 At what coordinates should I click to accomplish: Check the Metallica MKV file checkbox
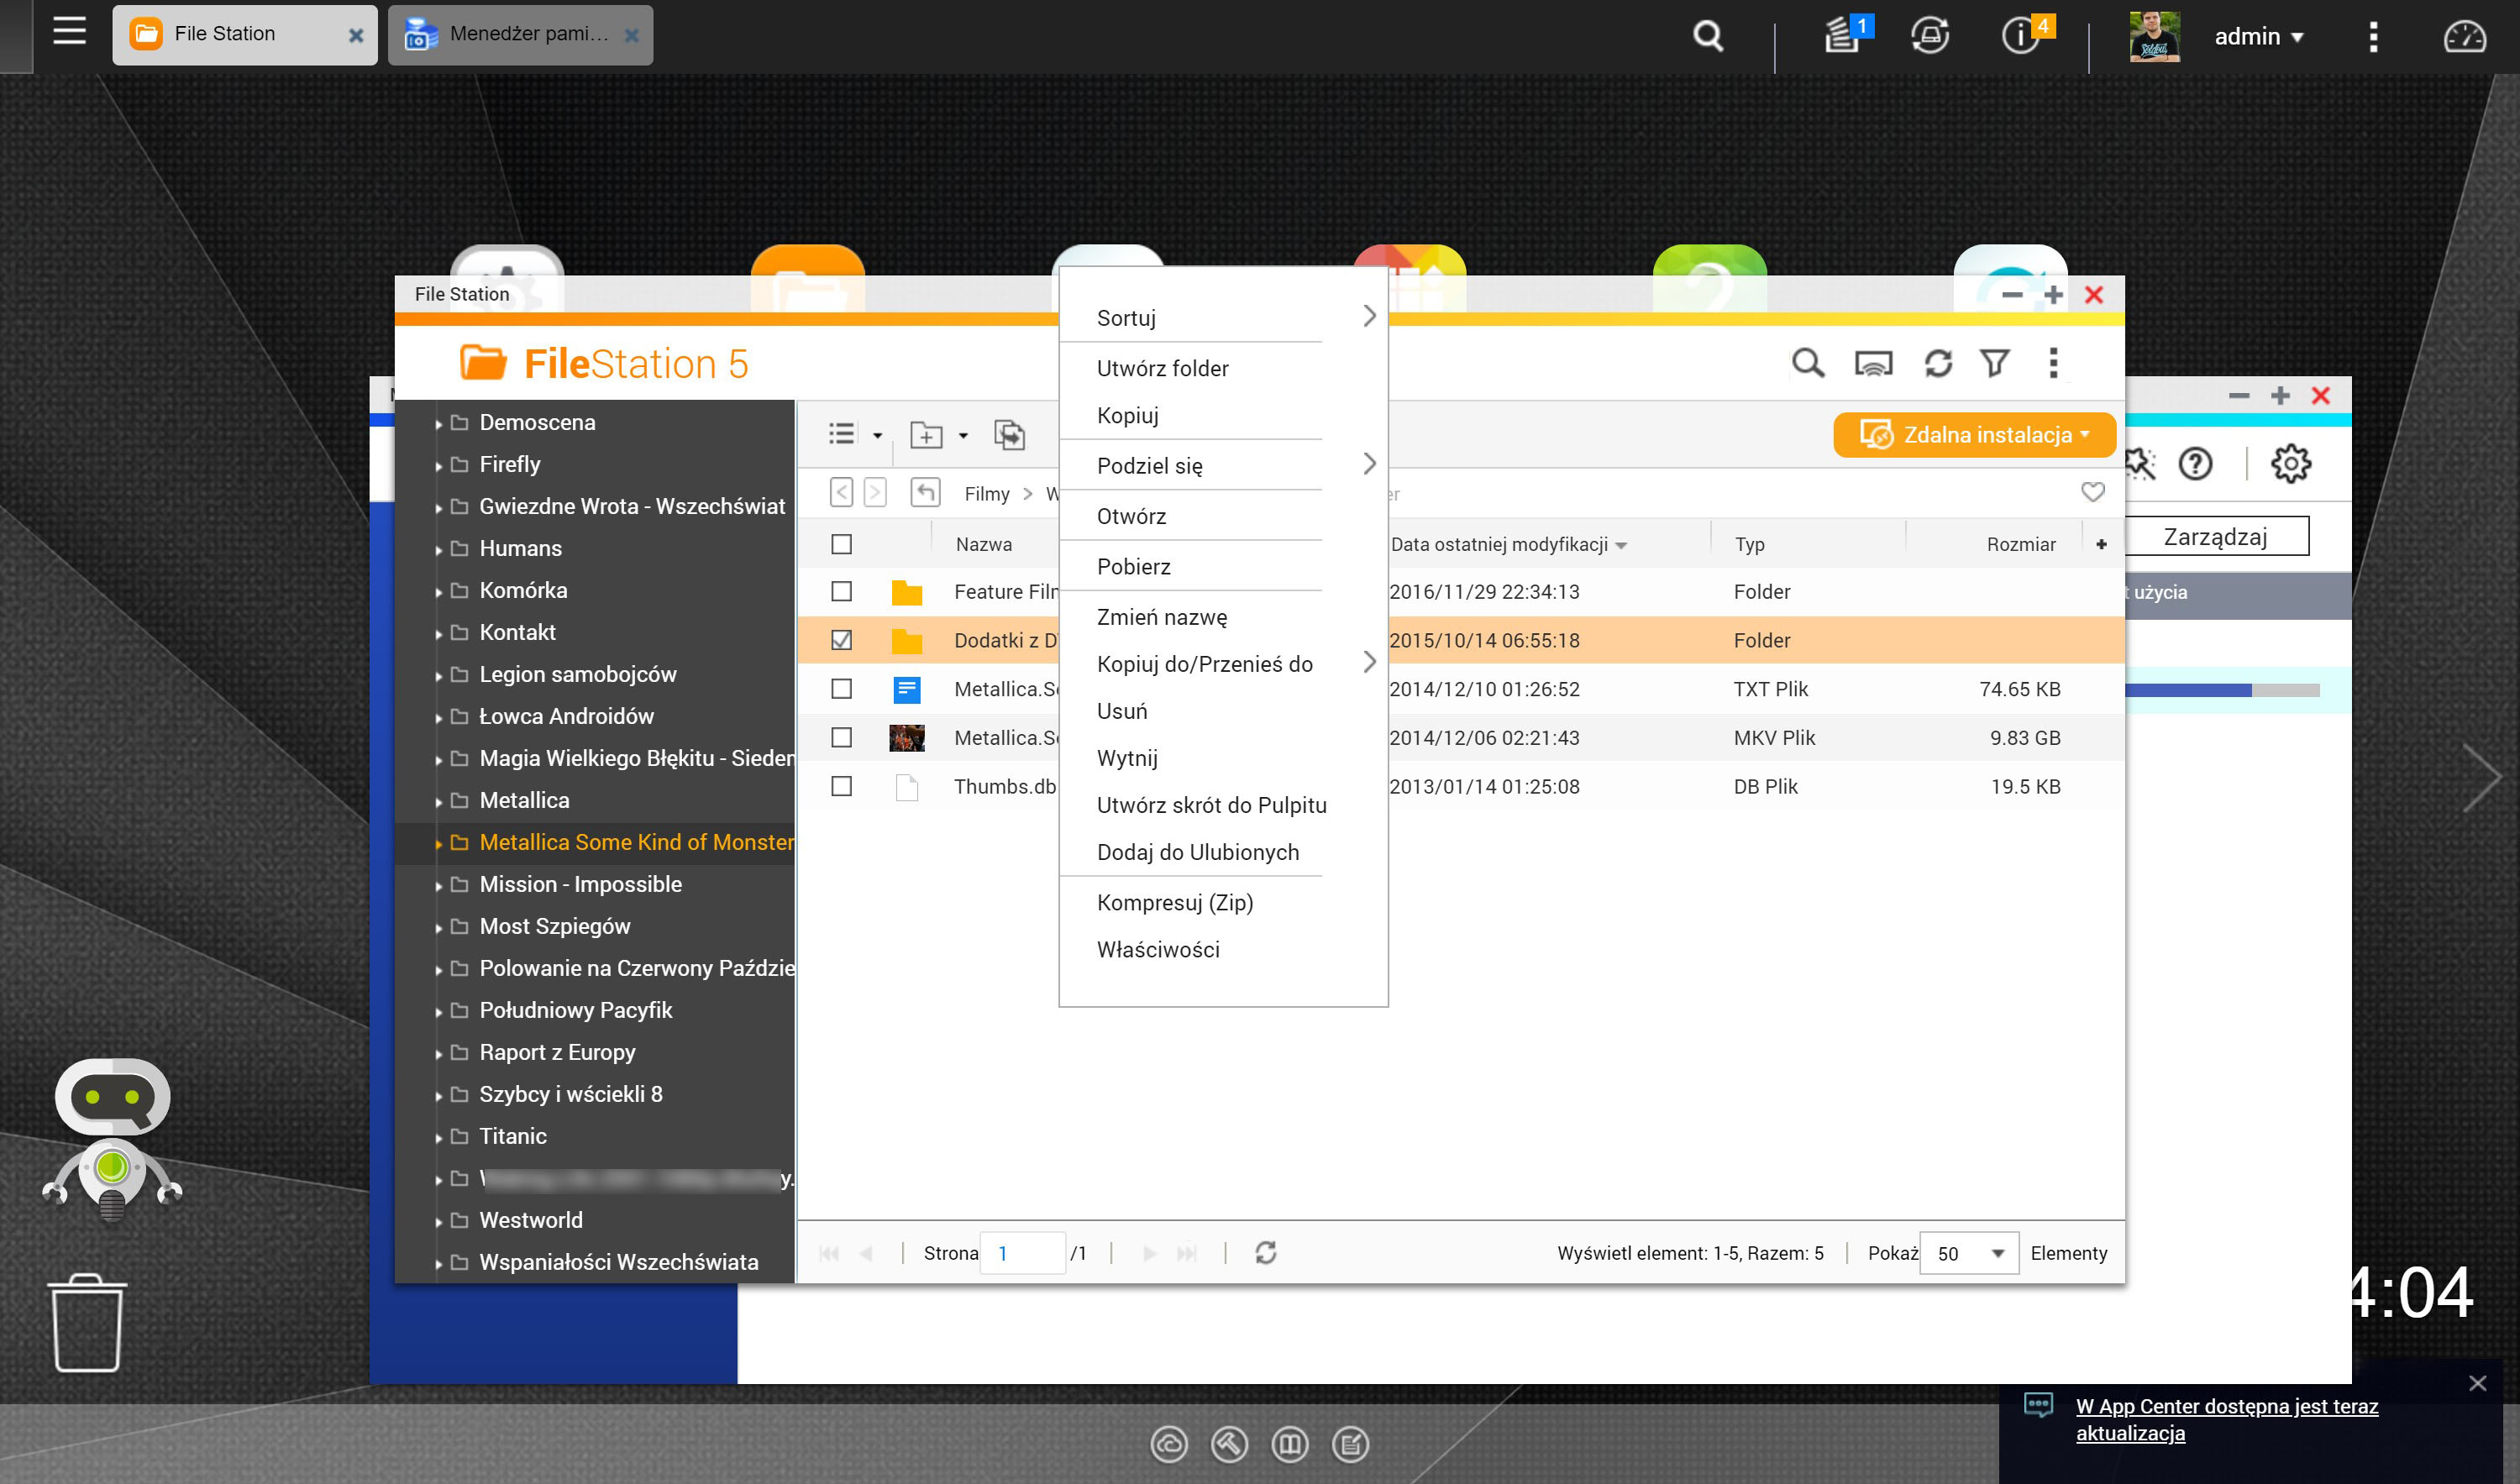pos(842,738)
